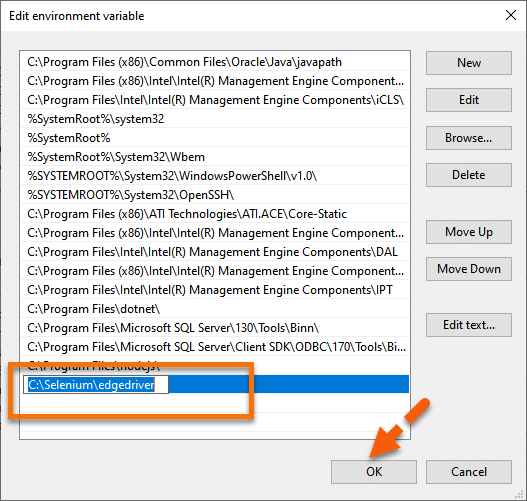Screen dimensions: 527x501
Task: Select the Management Engine Components\IPT entry
Action: [x=215, y=290]
